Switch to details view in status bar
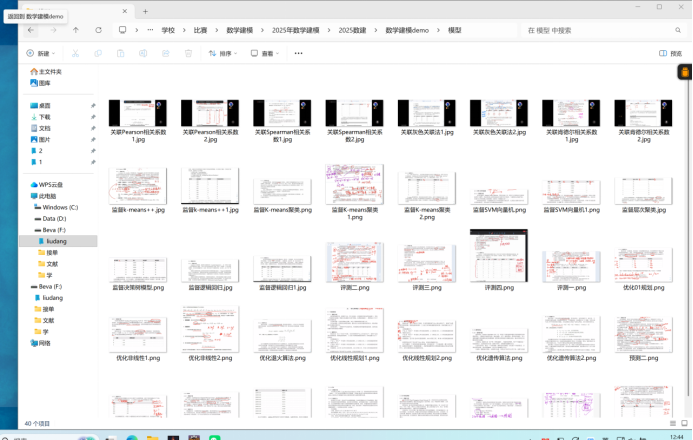This screenshot has width=693, height=440. [671, 424]
